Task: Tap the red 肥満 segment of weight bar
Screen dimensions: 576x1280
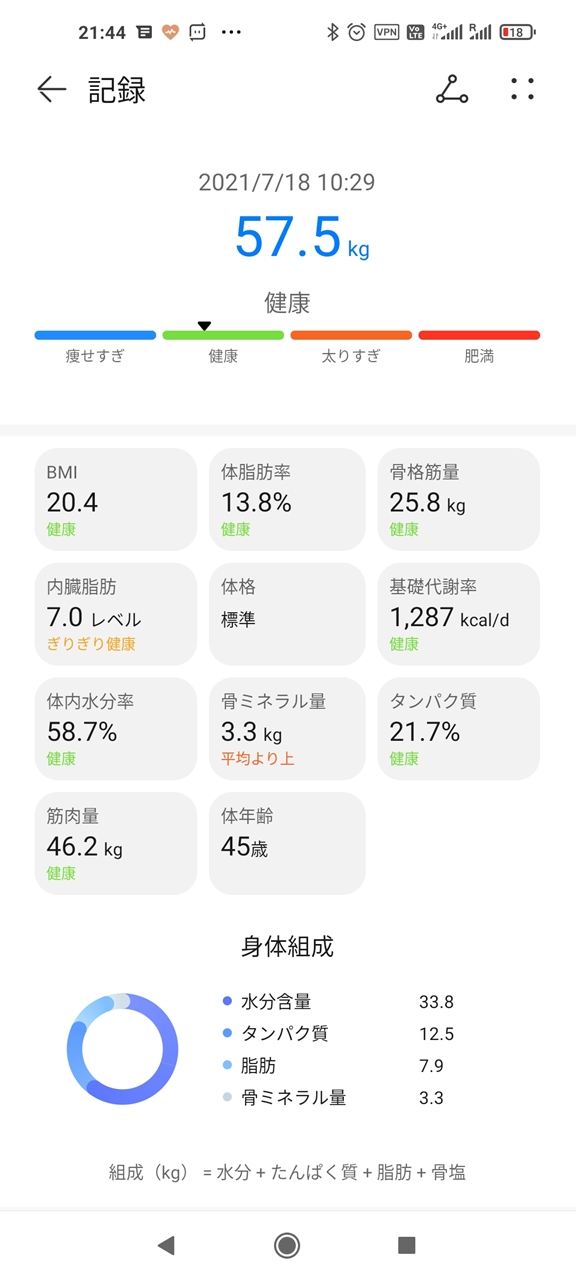Action: [x=479, y=336]
